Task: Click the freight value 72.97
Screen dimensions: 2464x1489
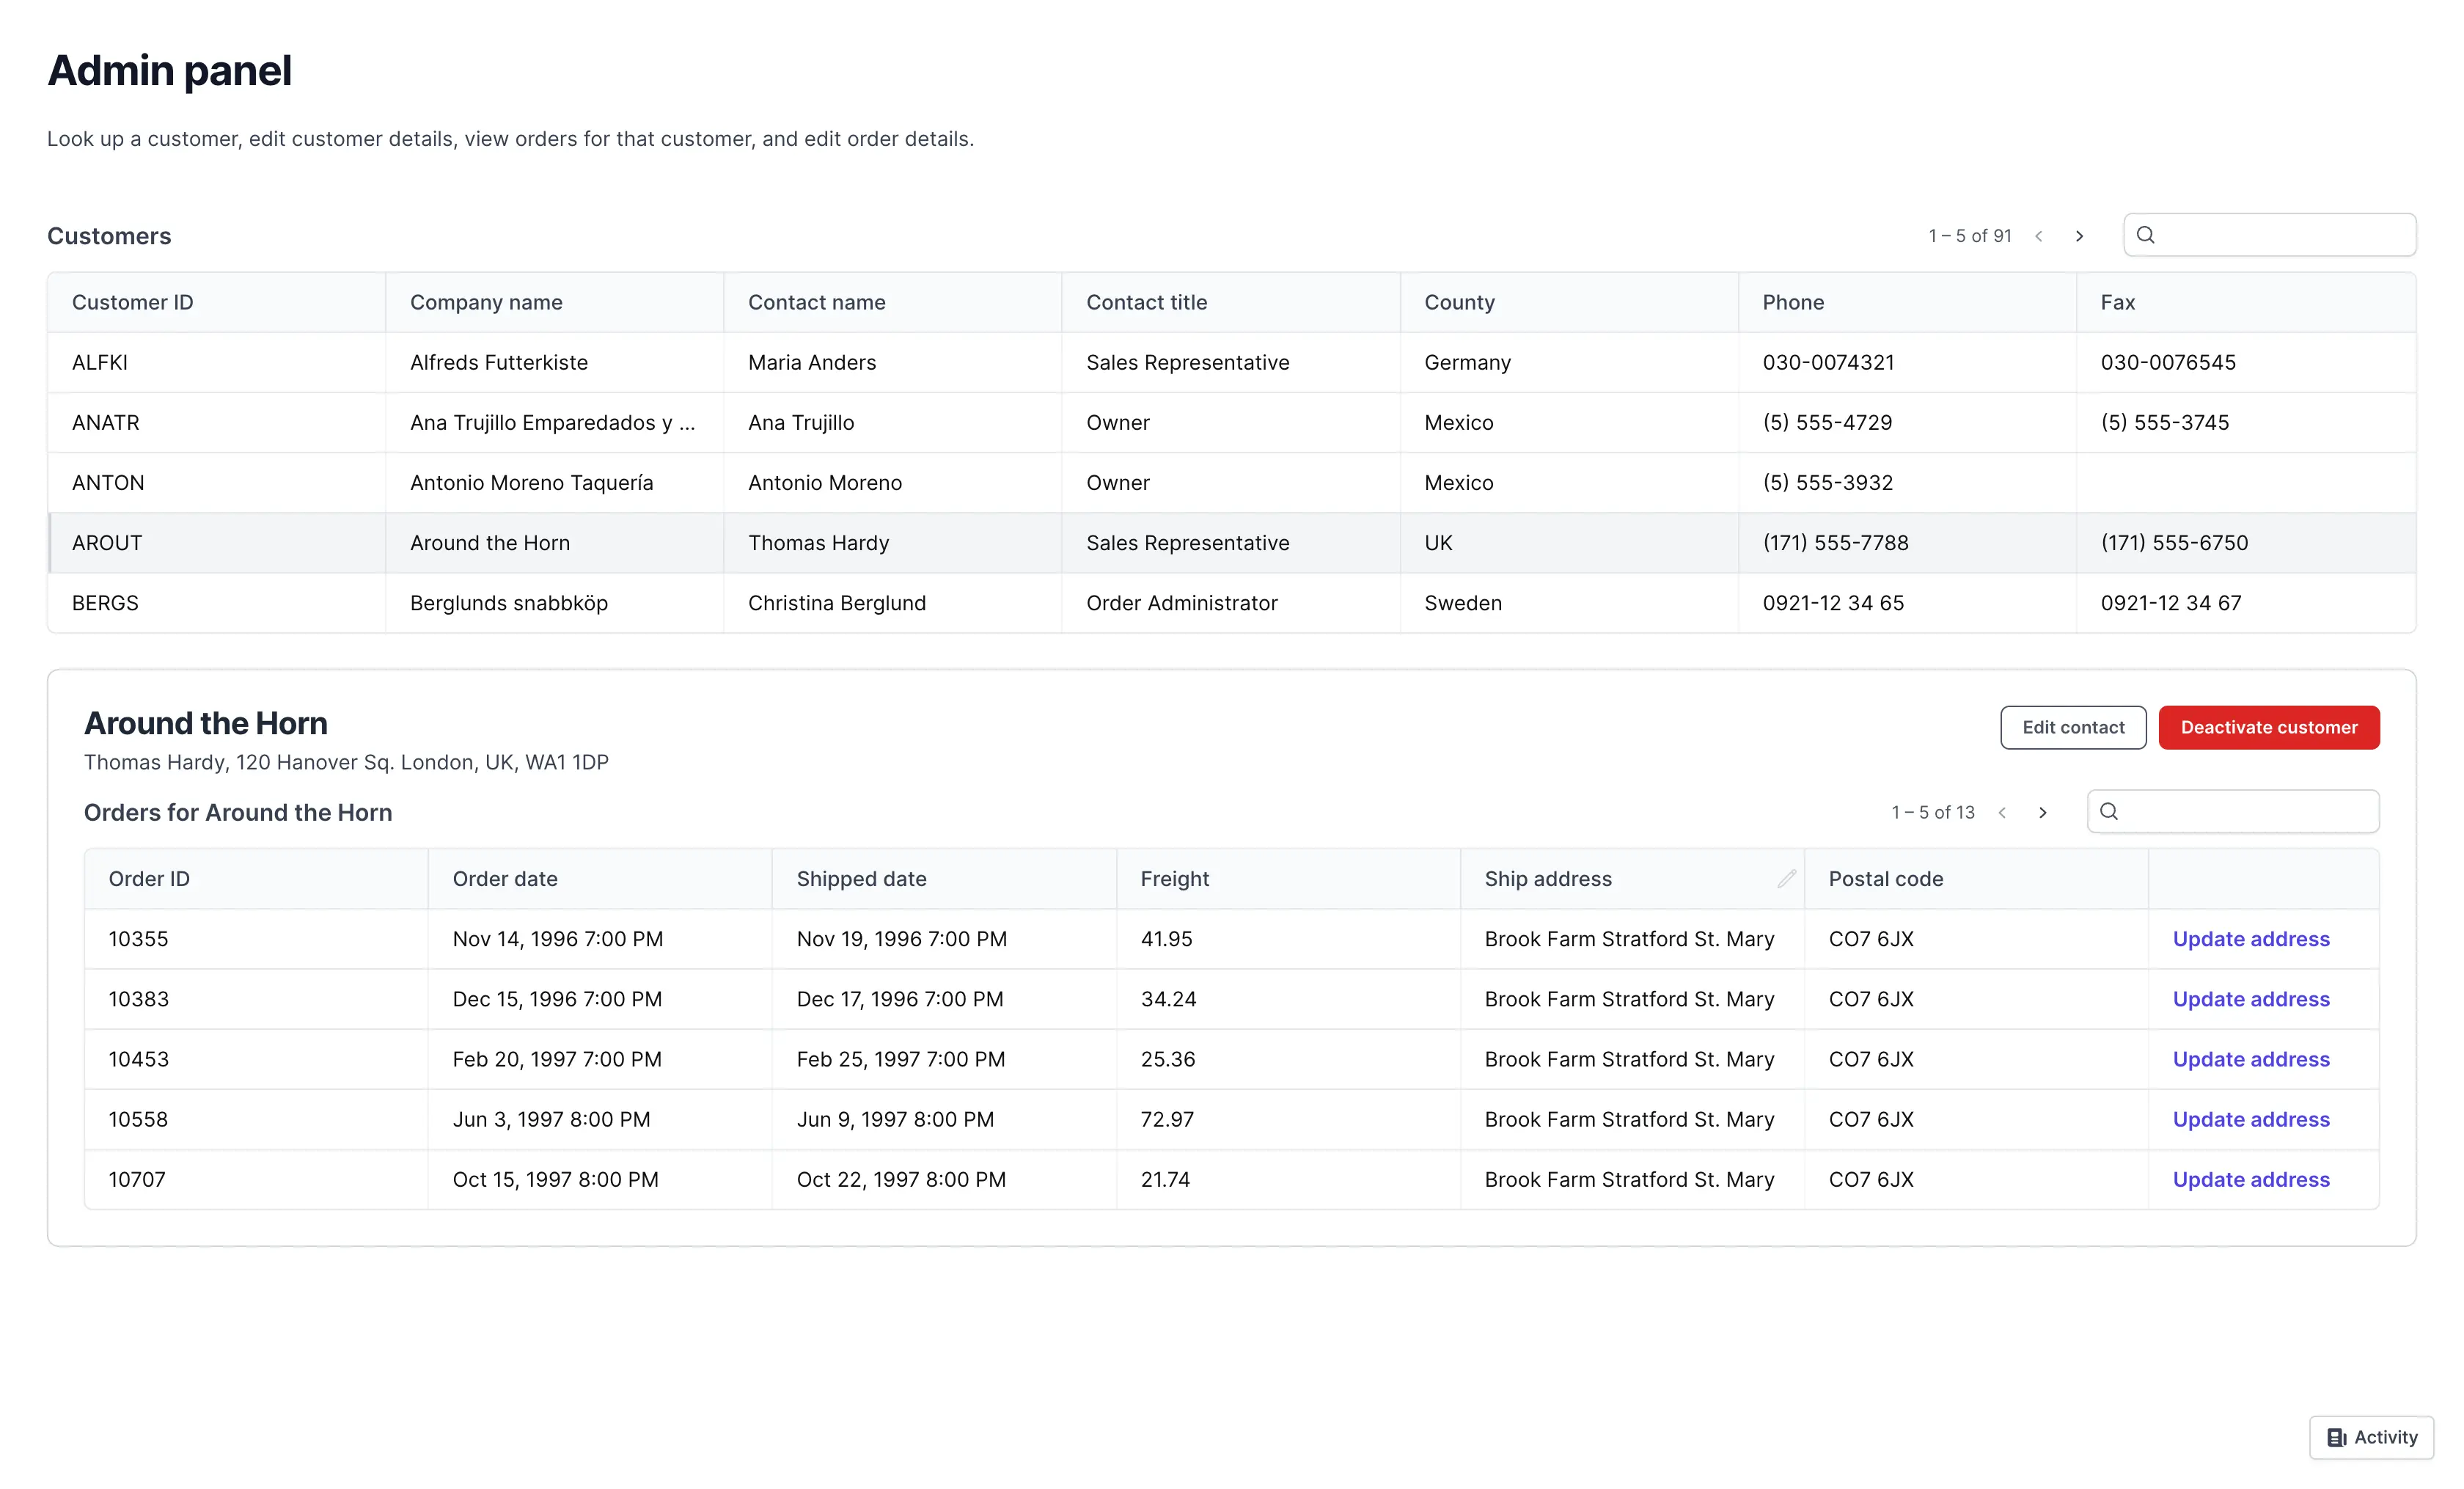Action: pos(1167,1119)
